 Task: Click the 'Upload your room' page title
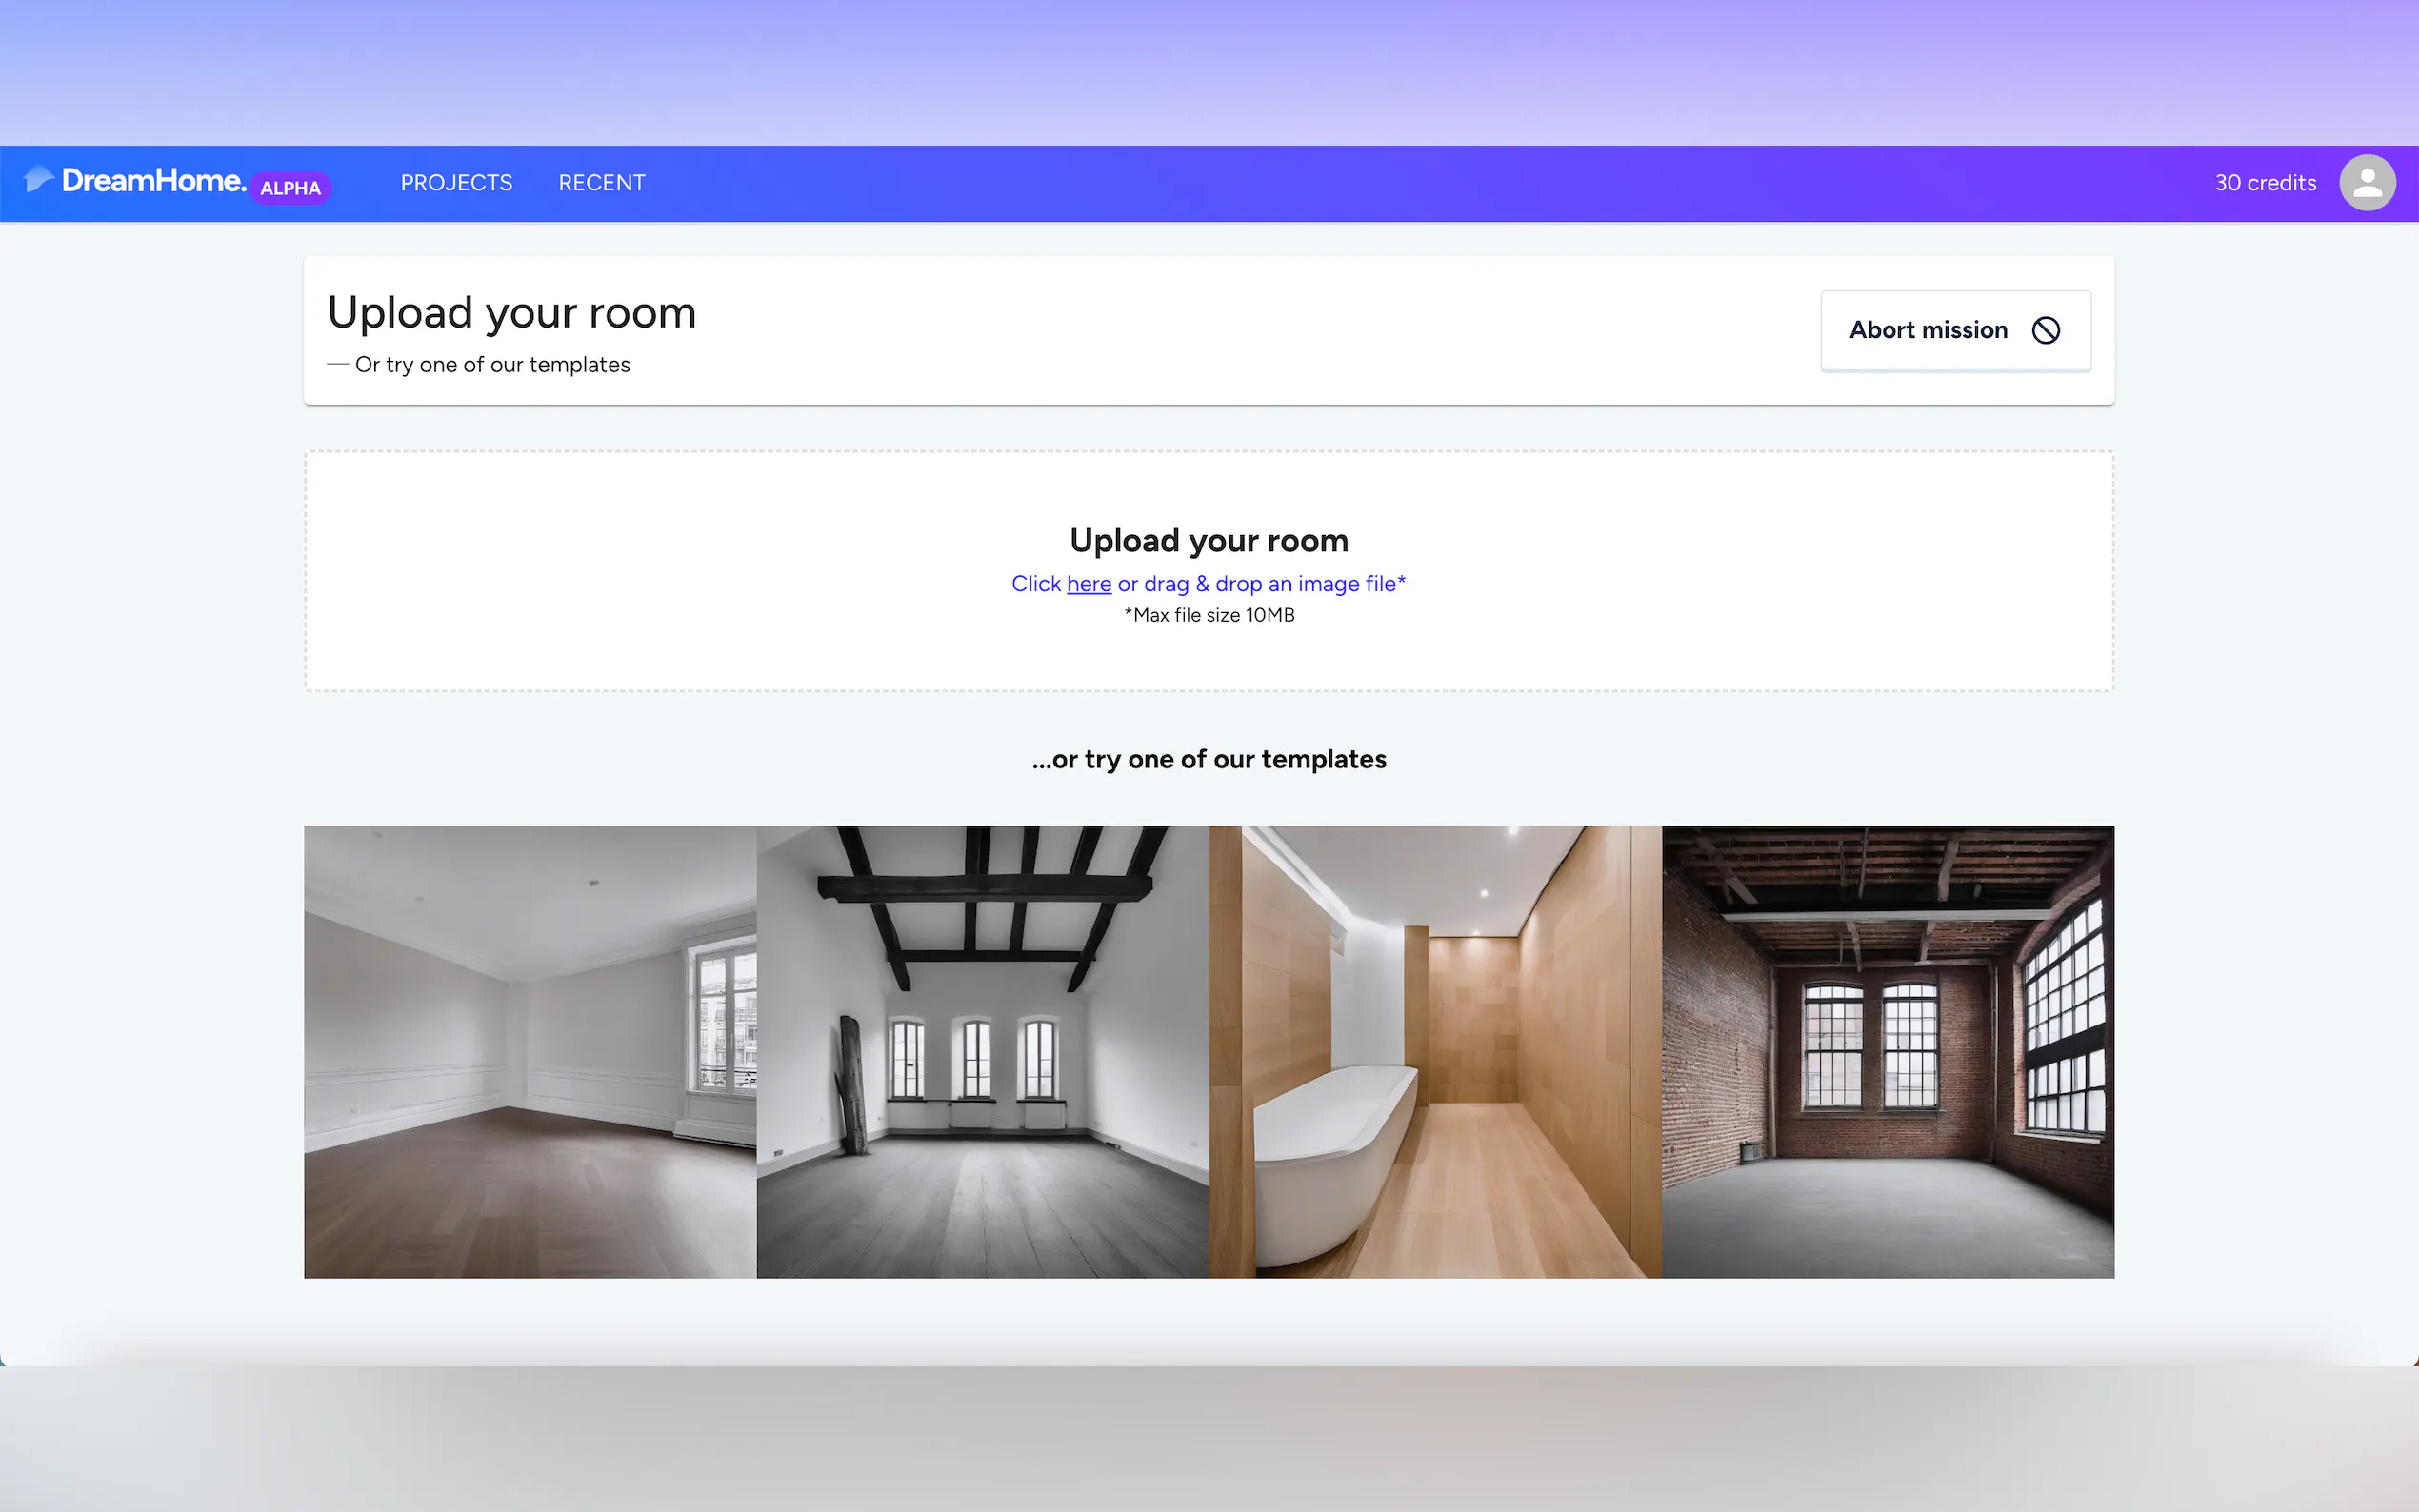coord(511,313)
